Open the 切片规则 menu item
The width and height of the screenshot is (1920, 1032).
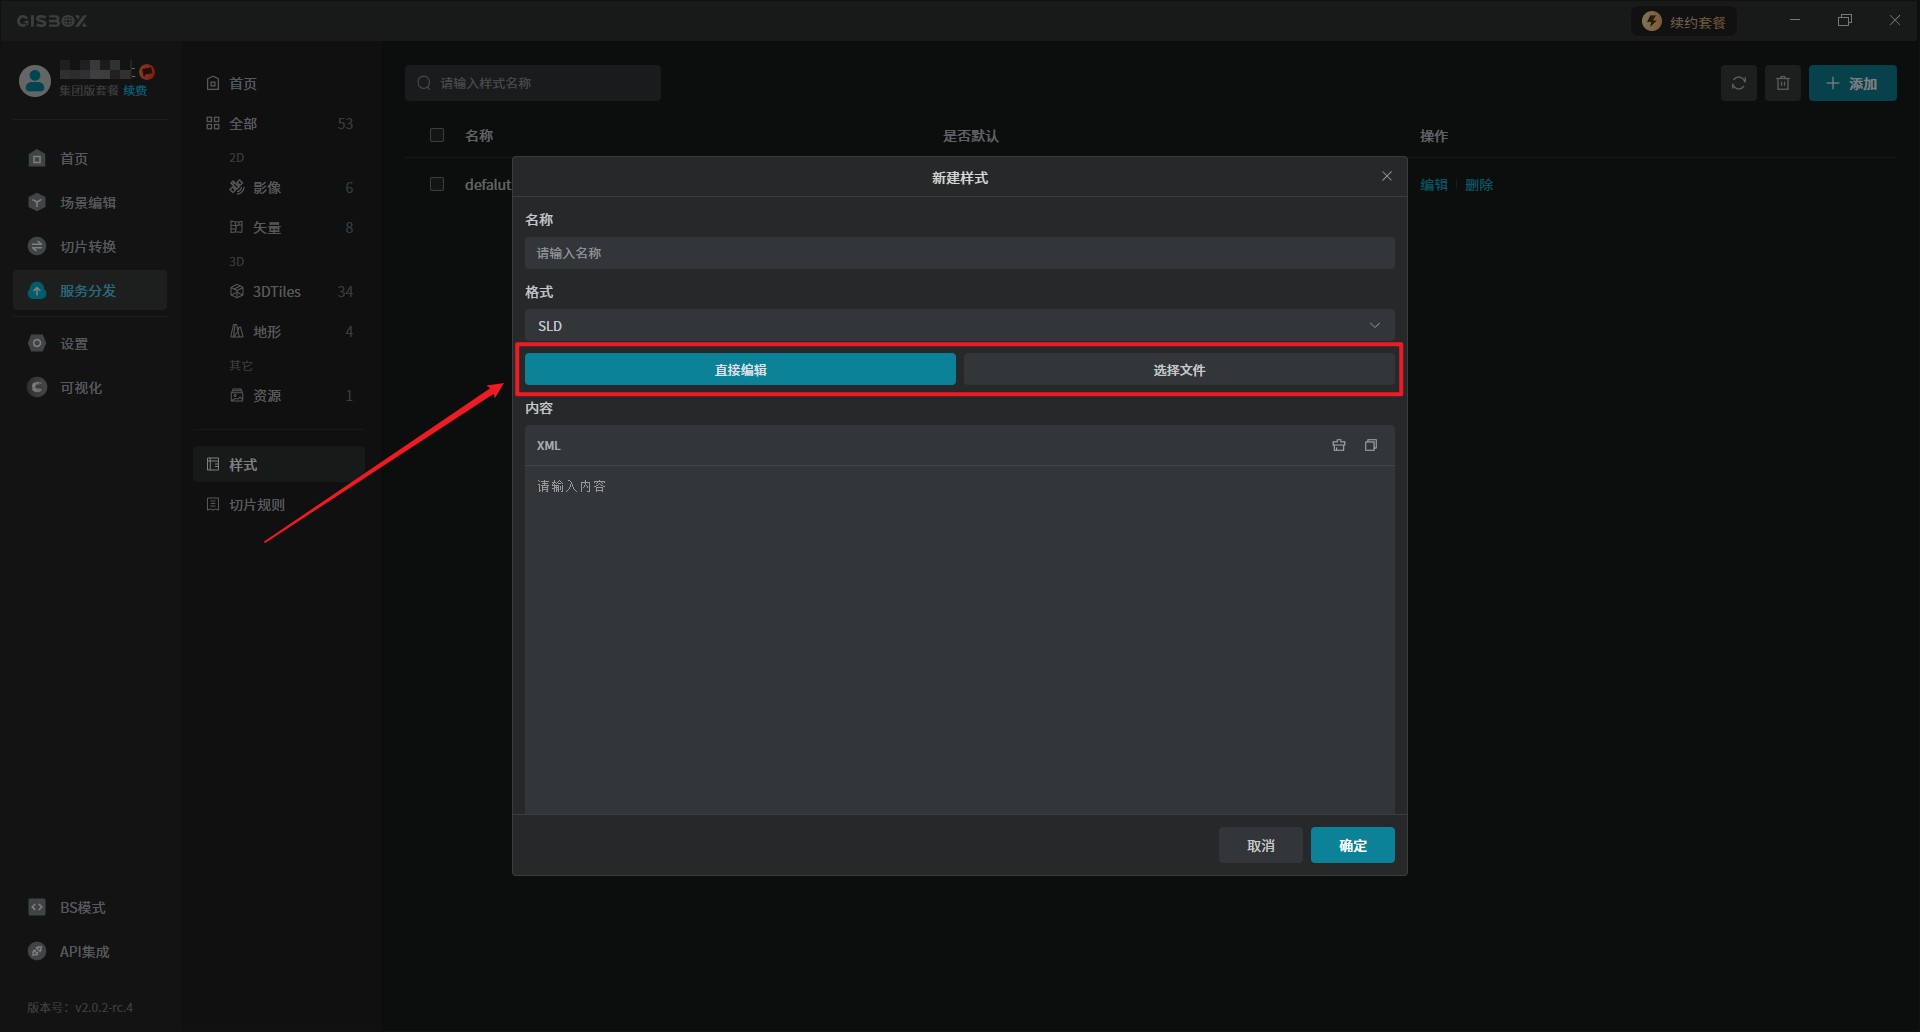tap(257, 505)
